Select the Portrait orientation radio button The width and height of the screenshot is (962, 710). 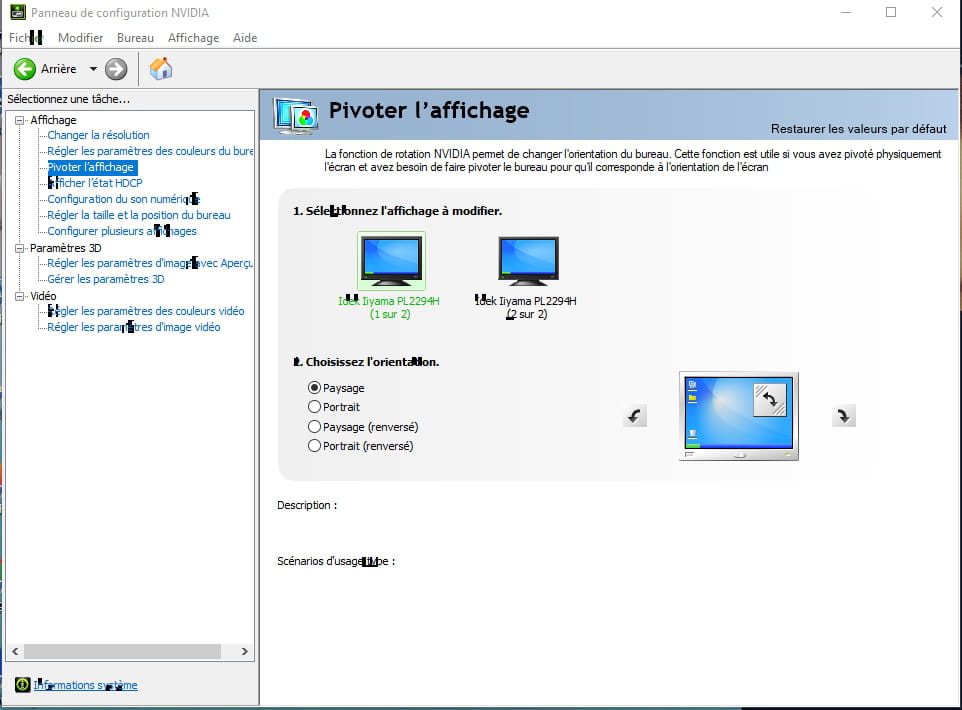314,407
